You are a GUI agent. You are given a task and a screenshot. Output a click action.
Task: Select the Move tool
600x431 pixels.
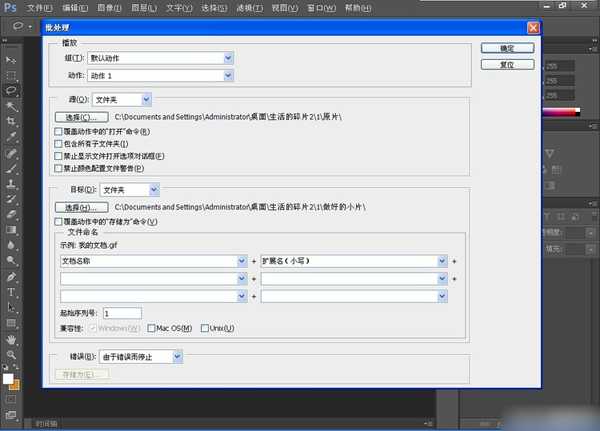(x=12, y=61)
